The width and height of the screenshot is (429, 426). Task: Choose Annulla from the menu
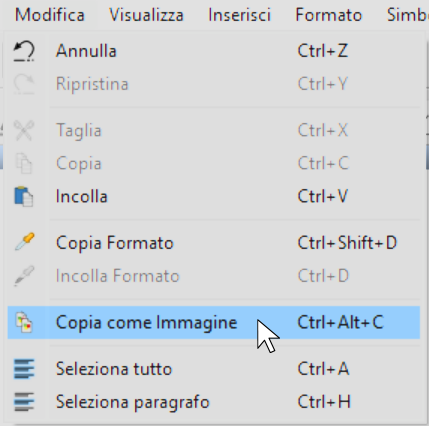pos(214,51)
